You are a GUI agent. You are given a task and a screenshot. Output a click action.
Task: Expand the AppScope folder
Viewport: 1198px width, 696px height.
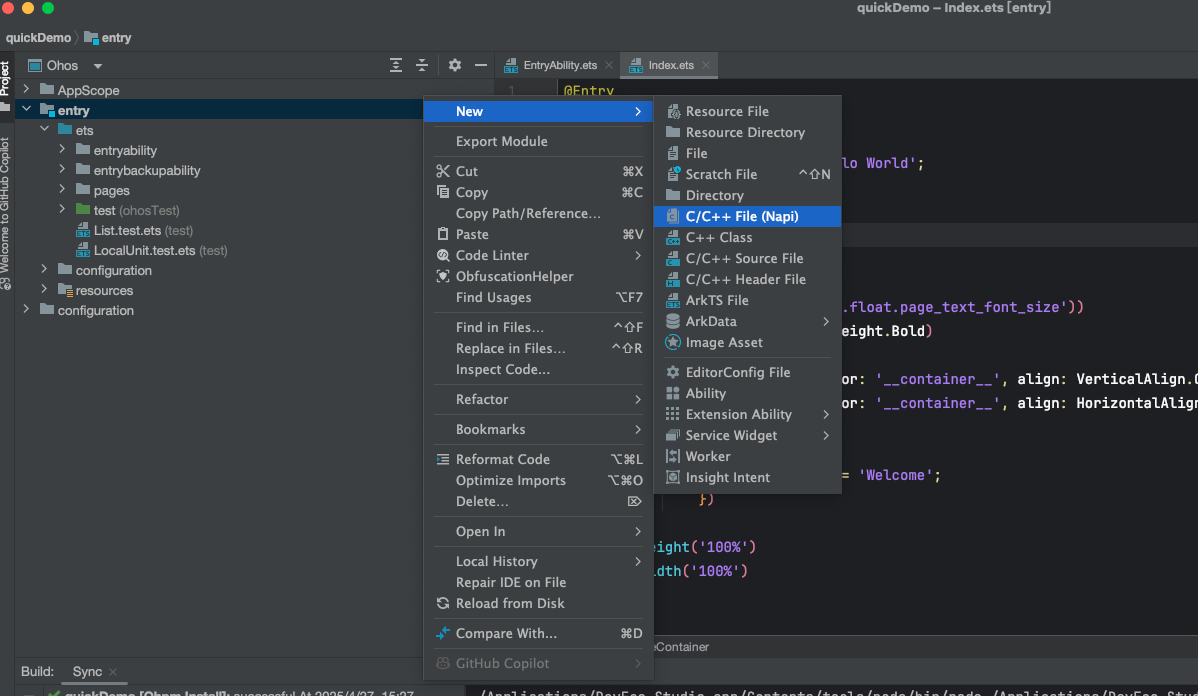(x=27, y=89)
